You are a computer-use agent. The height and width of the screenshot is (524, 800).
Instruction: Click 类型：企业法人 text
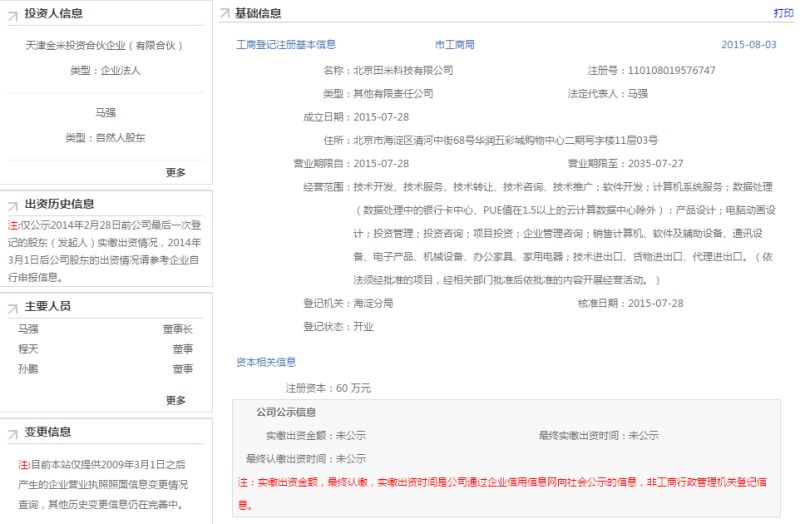pos(105,70)
